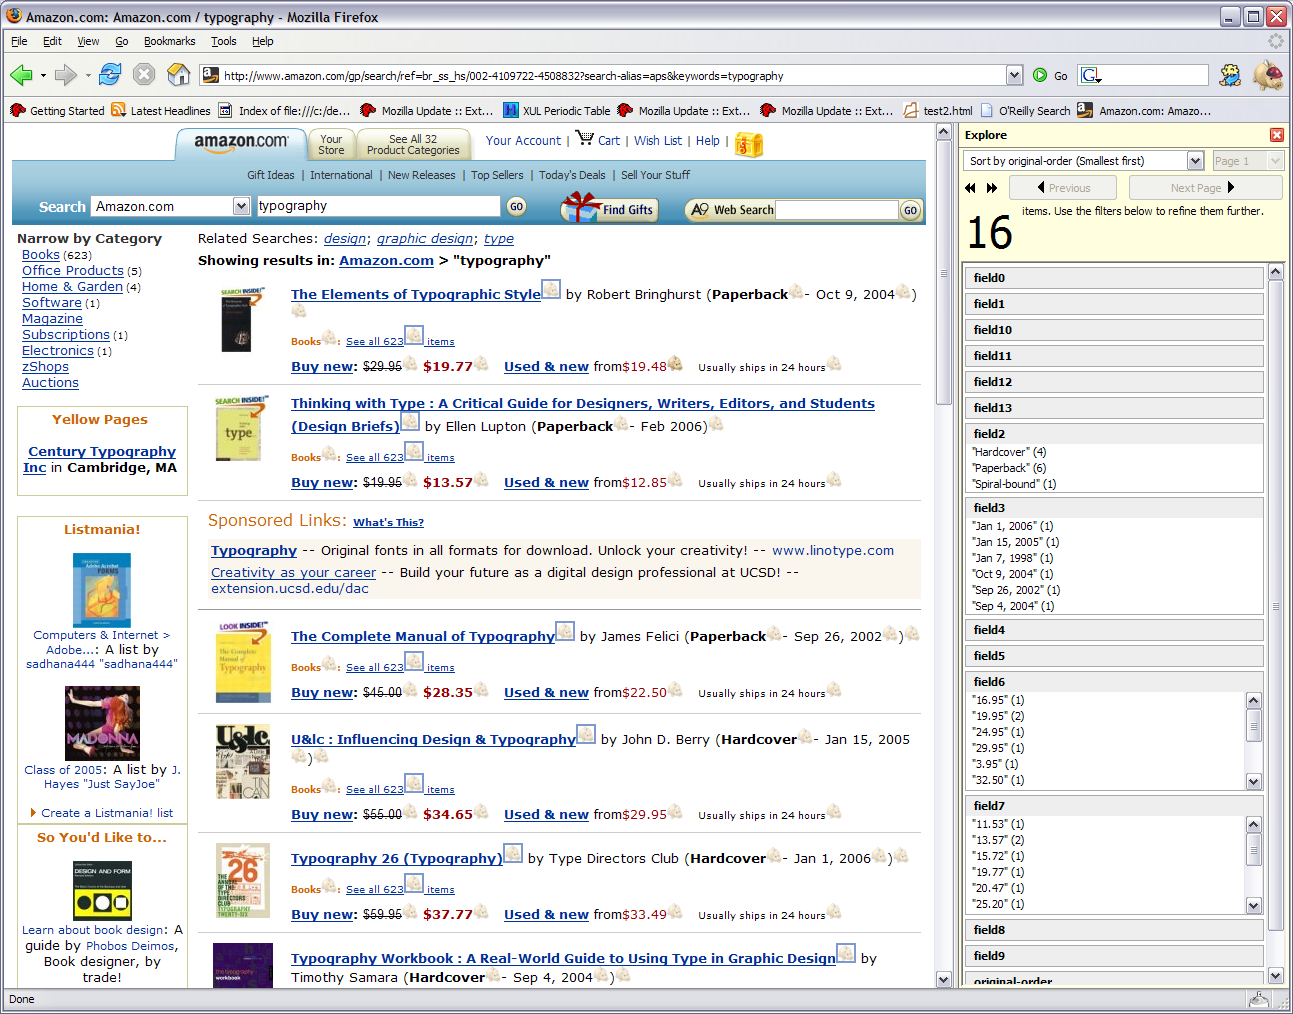
Task: Click the browser Back arrow button
Action: pyautogui.click(x=21, y=75)
